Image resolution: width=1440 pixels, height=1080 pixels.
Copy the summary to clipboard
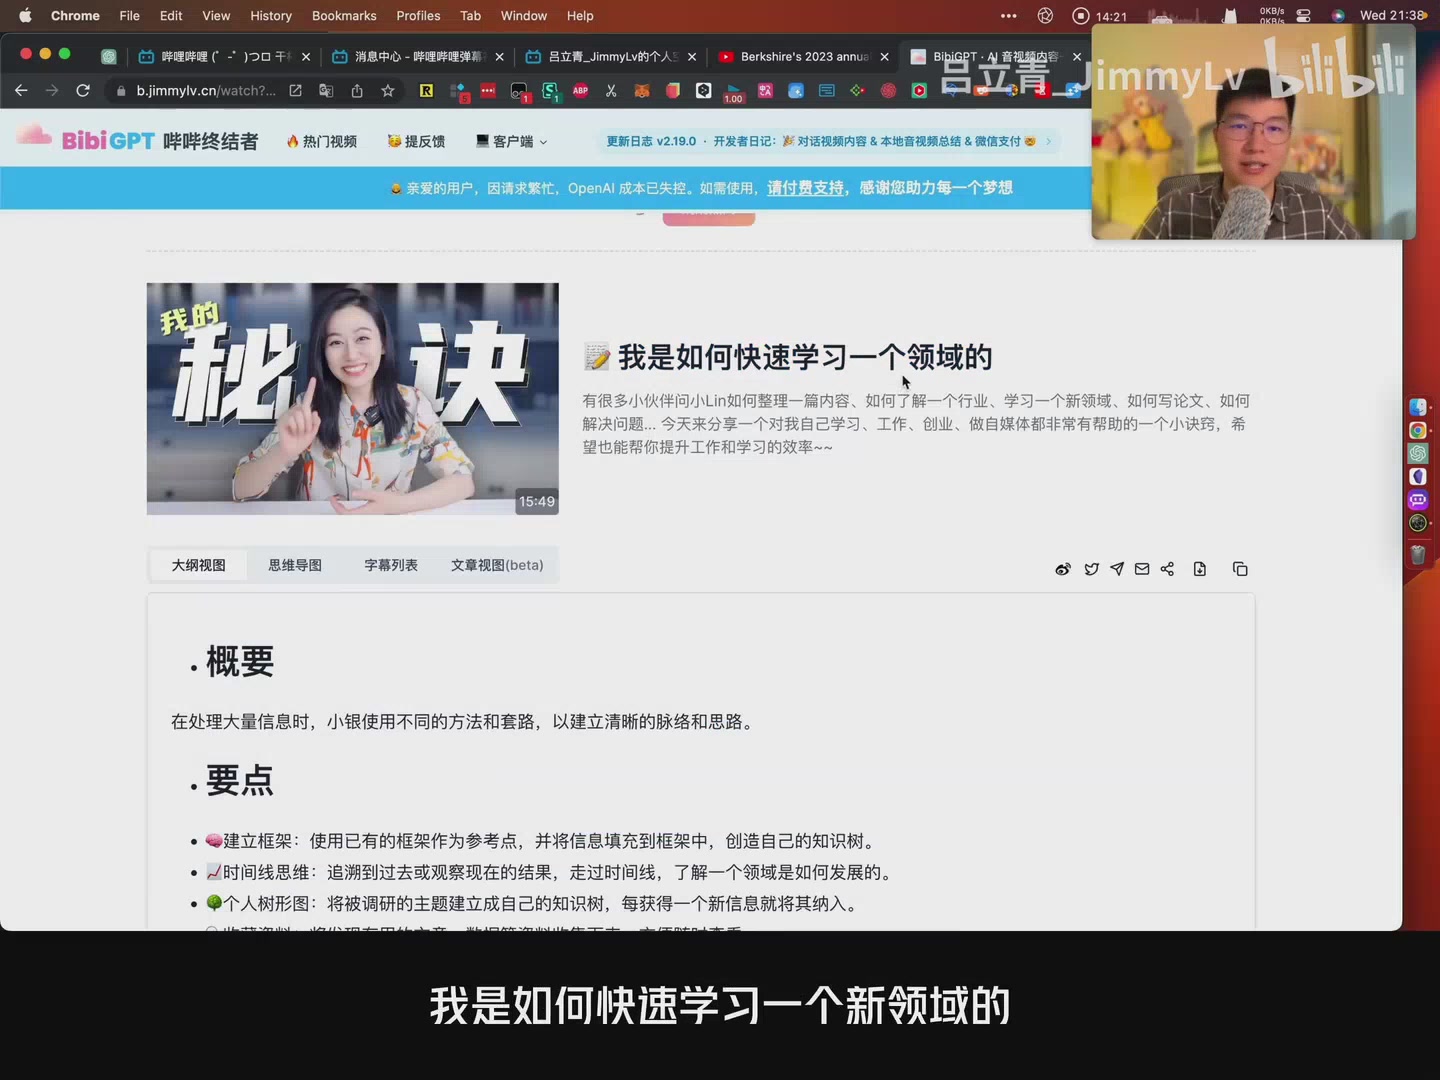click(x=1240, y=569)
